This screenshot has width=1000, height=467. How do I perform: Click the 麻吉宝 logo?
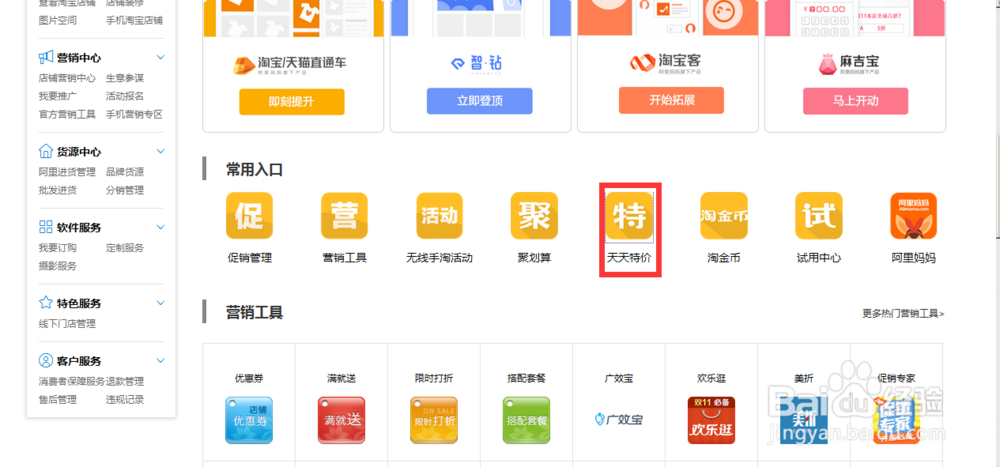click(849, 63)
